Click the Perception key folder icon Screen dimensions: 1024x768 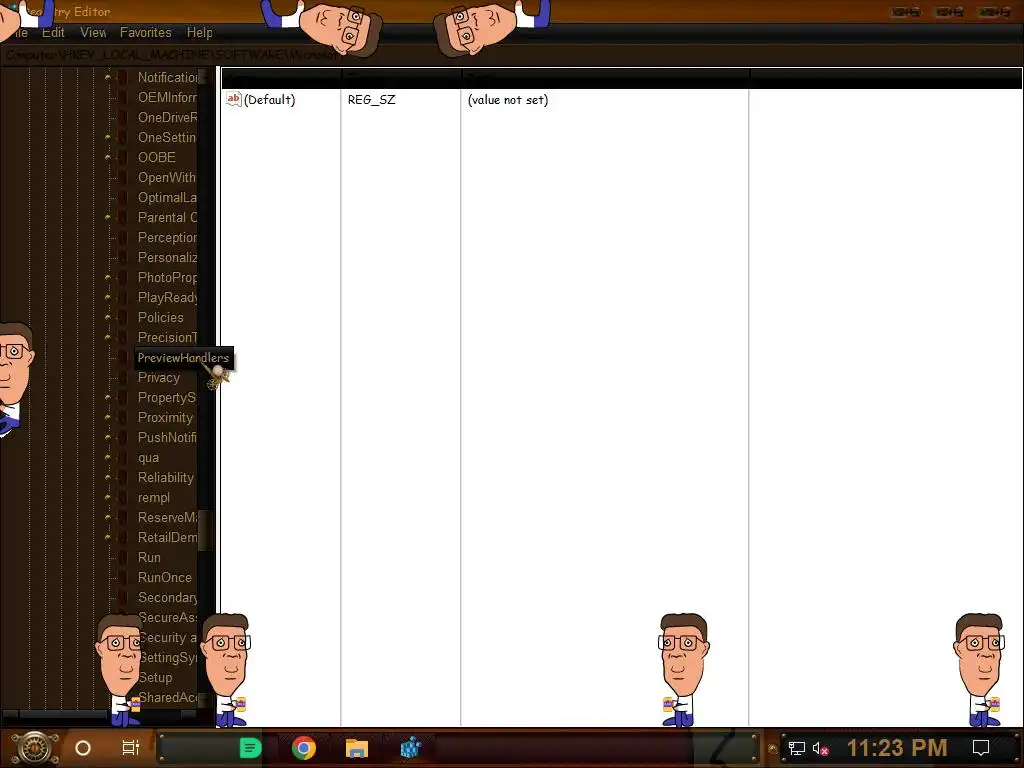(x=123, y=238)
